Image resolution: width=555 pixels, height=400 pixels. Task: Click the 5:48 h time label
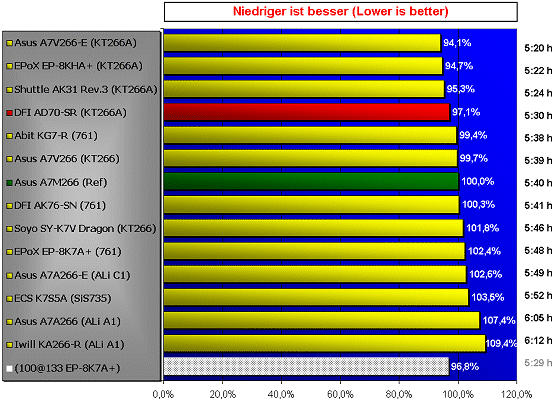[538, 251]
